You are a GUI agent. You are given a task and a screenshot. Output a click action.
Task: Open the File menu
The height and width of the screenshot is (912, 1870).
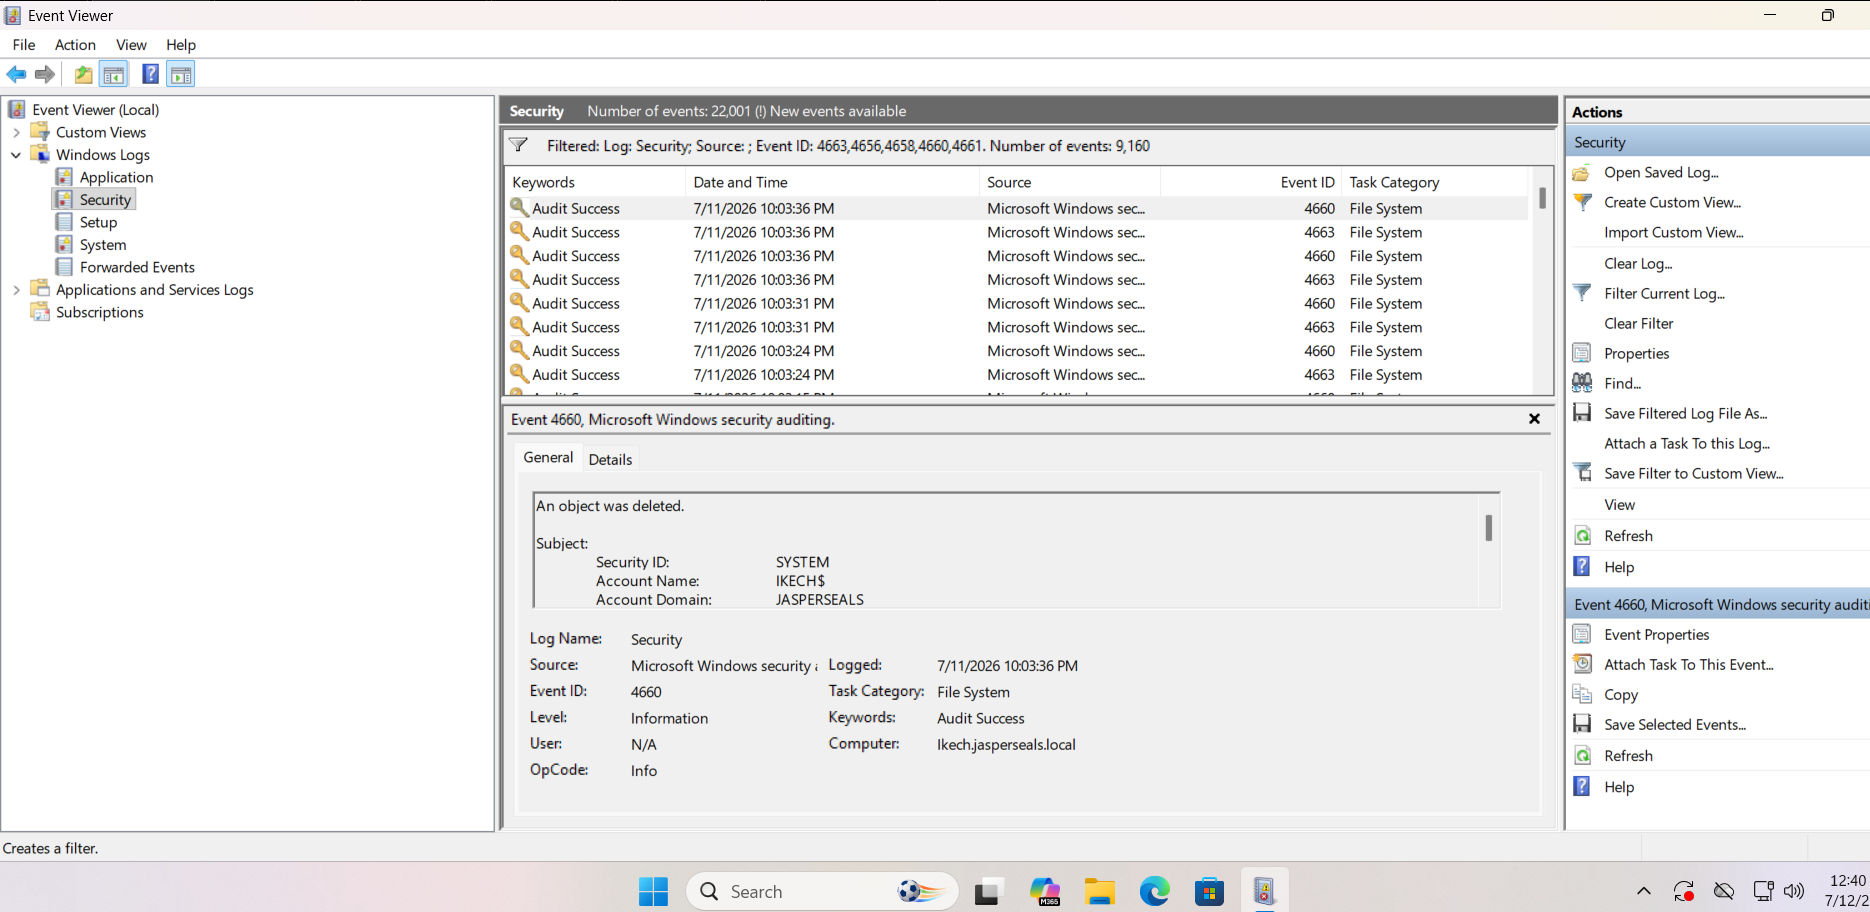[24, 45]
